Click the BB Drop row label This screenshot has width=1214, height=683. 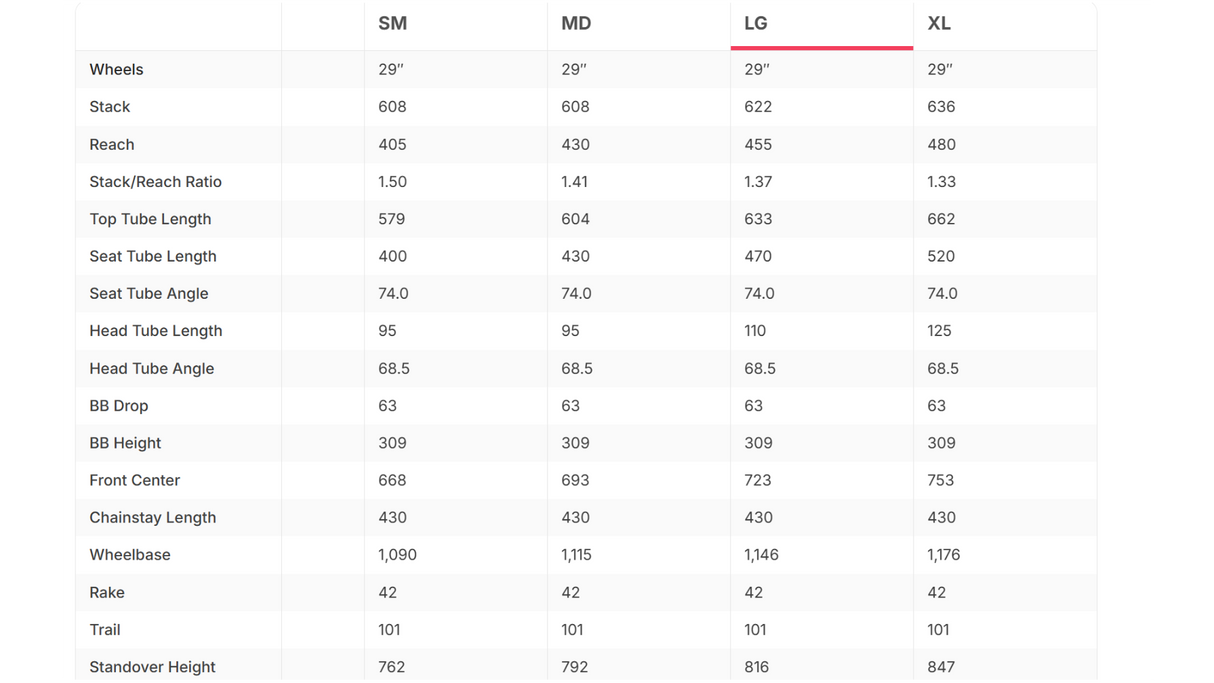point(119,406)
